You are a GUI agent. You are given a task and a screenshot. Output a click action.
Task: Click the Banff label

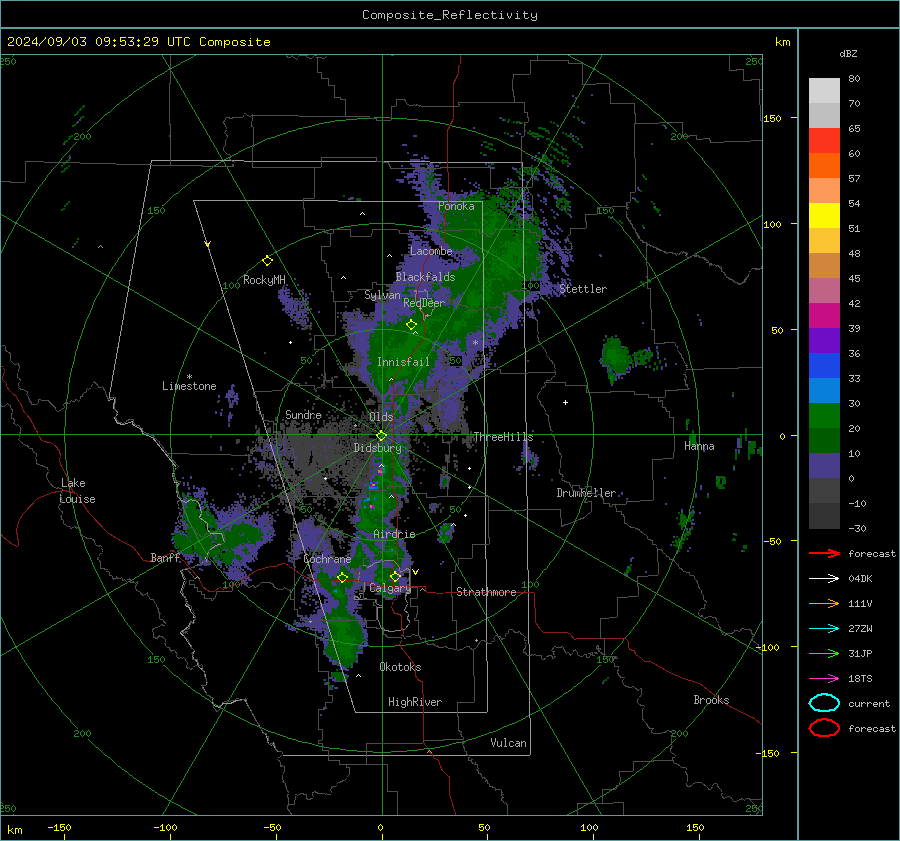coord(165,557)
